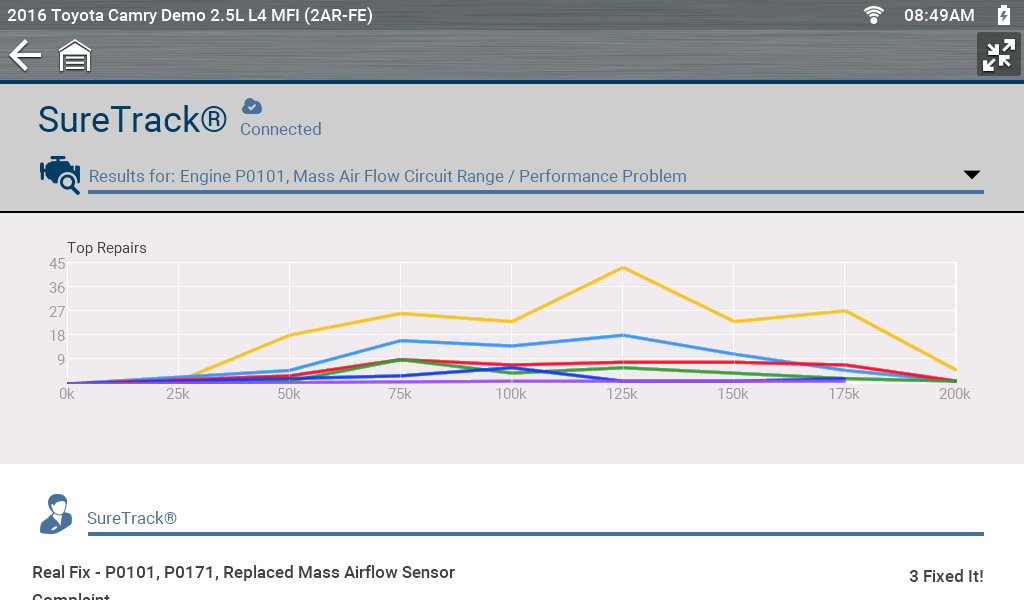This screenshot has width=1024, height=600.
Task: Tap the battery charging indicator icon
Action: pos(1003,15)
